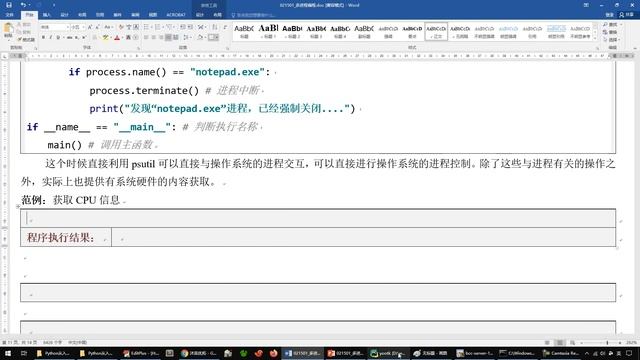Save the document from quick access toolbar
Image resolution: width=640 pixels, height=360 pixels.
(x=9, y=5)
